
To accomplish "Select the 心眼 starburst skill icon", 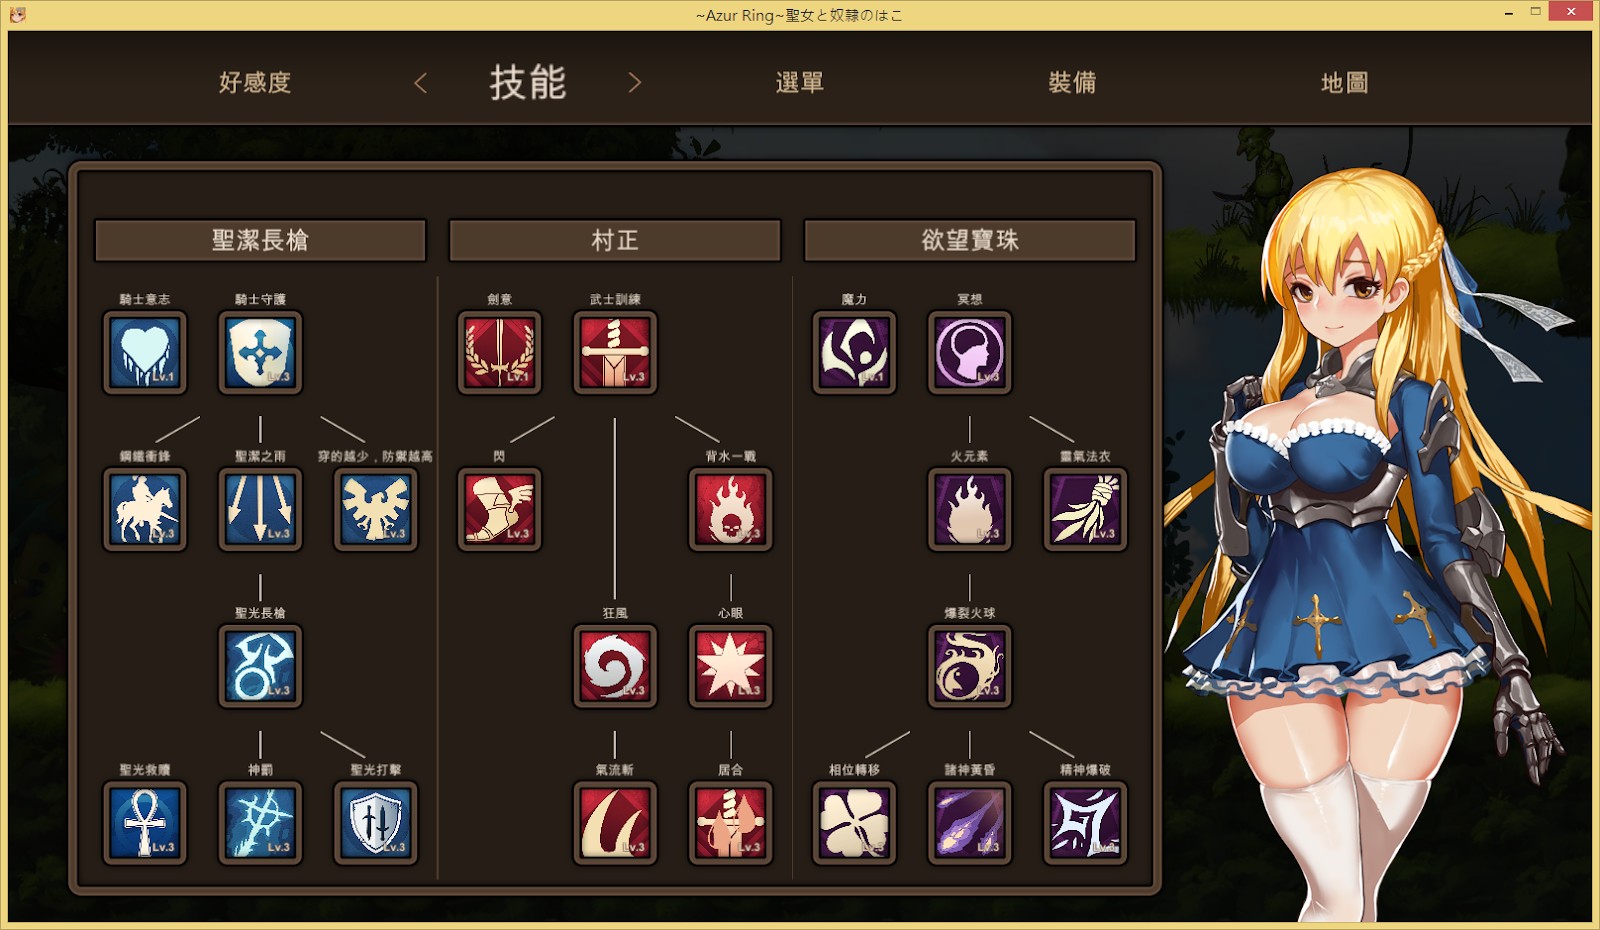I will click(731, 666).
